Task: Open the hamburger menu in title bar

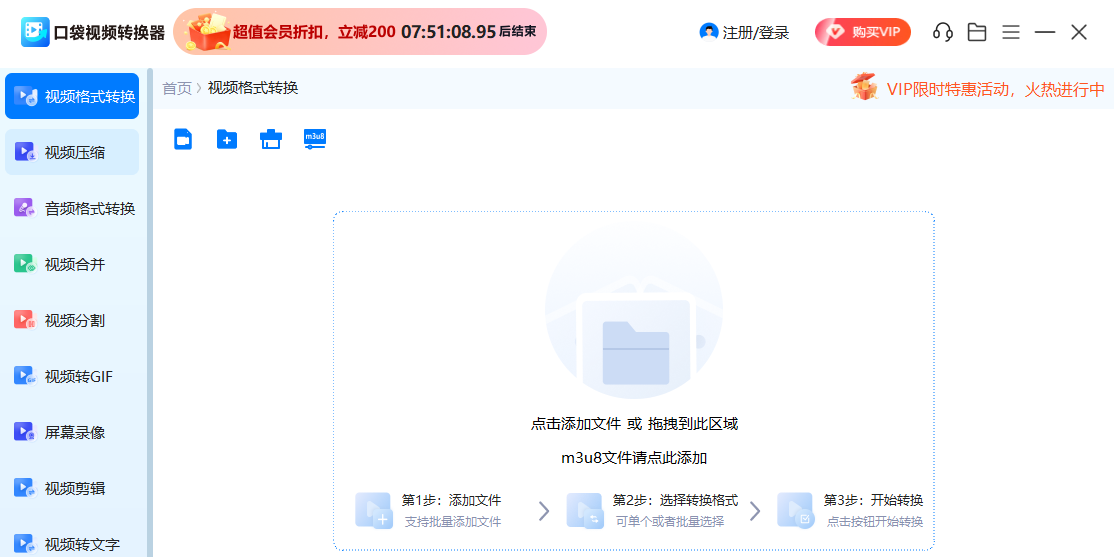Action: click(x=1011, y=32)
